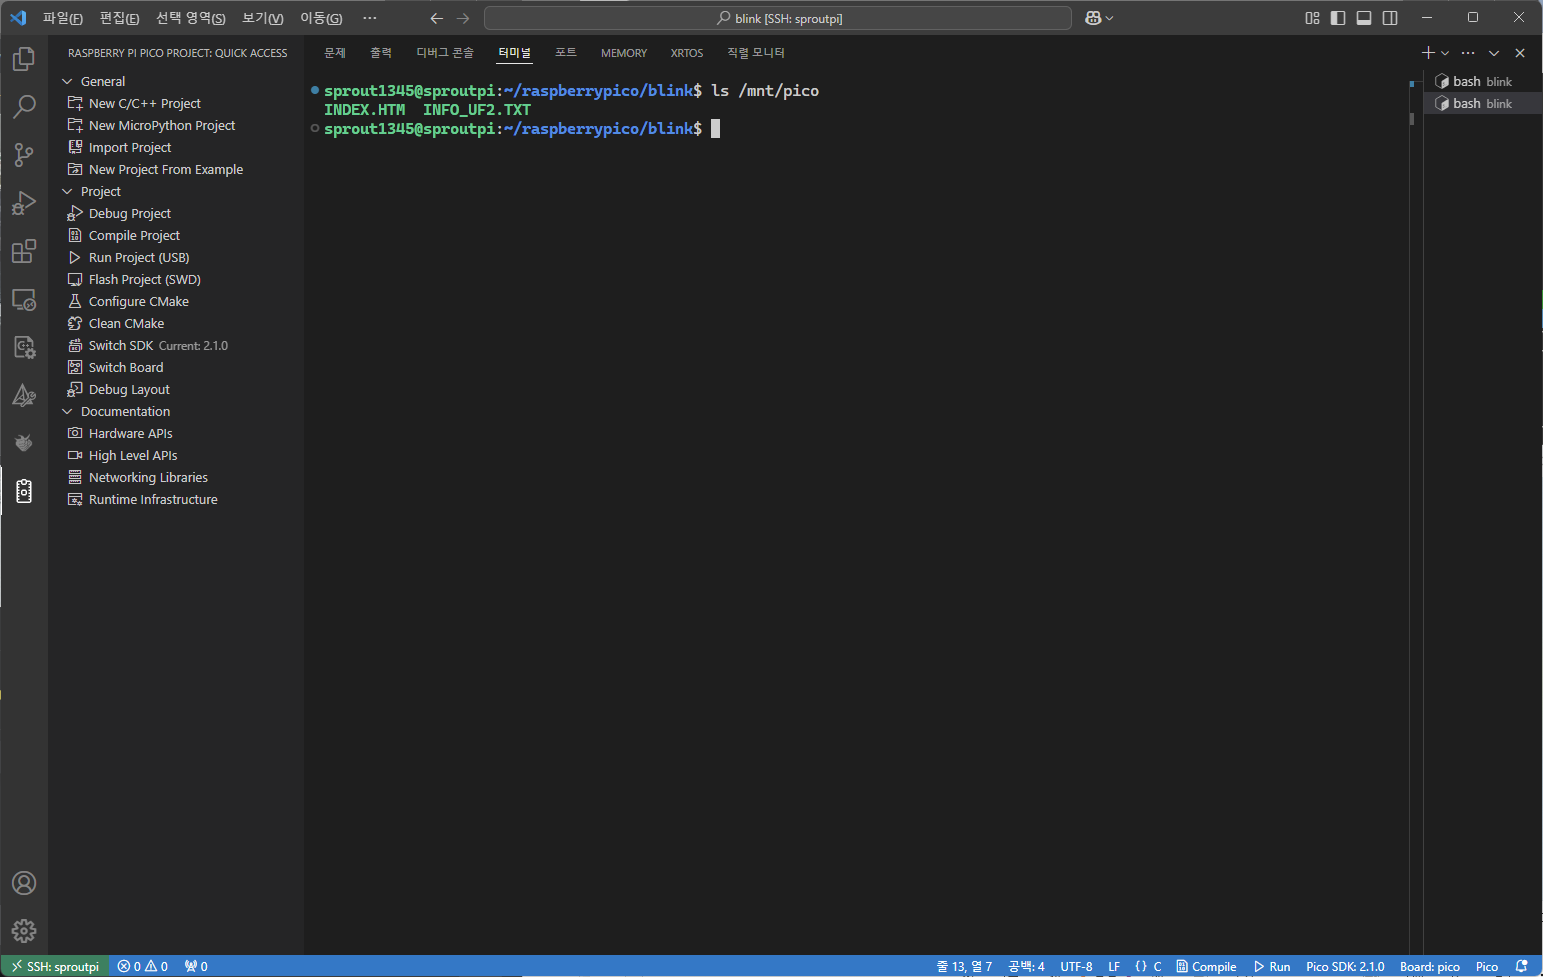Open the 파일 menu
1543x977 pixels.
[63, 18]
